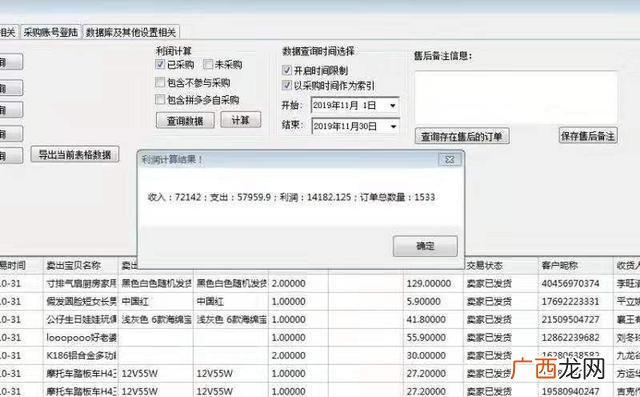This screenshot has height=397, width=640.
Task: Toggle the 已采购 checkbox
Action: tap(160, 64)
